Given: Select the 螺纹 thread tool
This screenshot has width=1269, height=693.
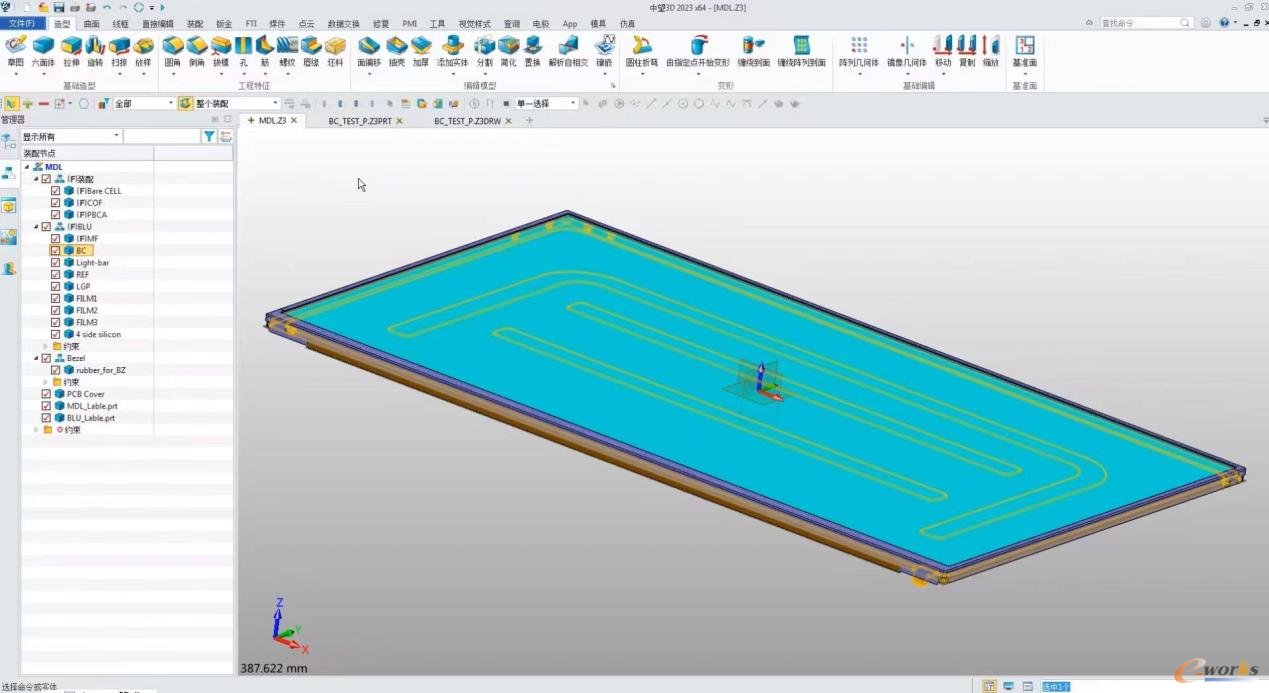Looking at the screenshot, I should click(287, 51).
